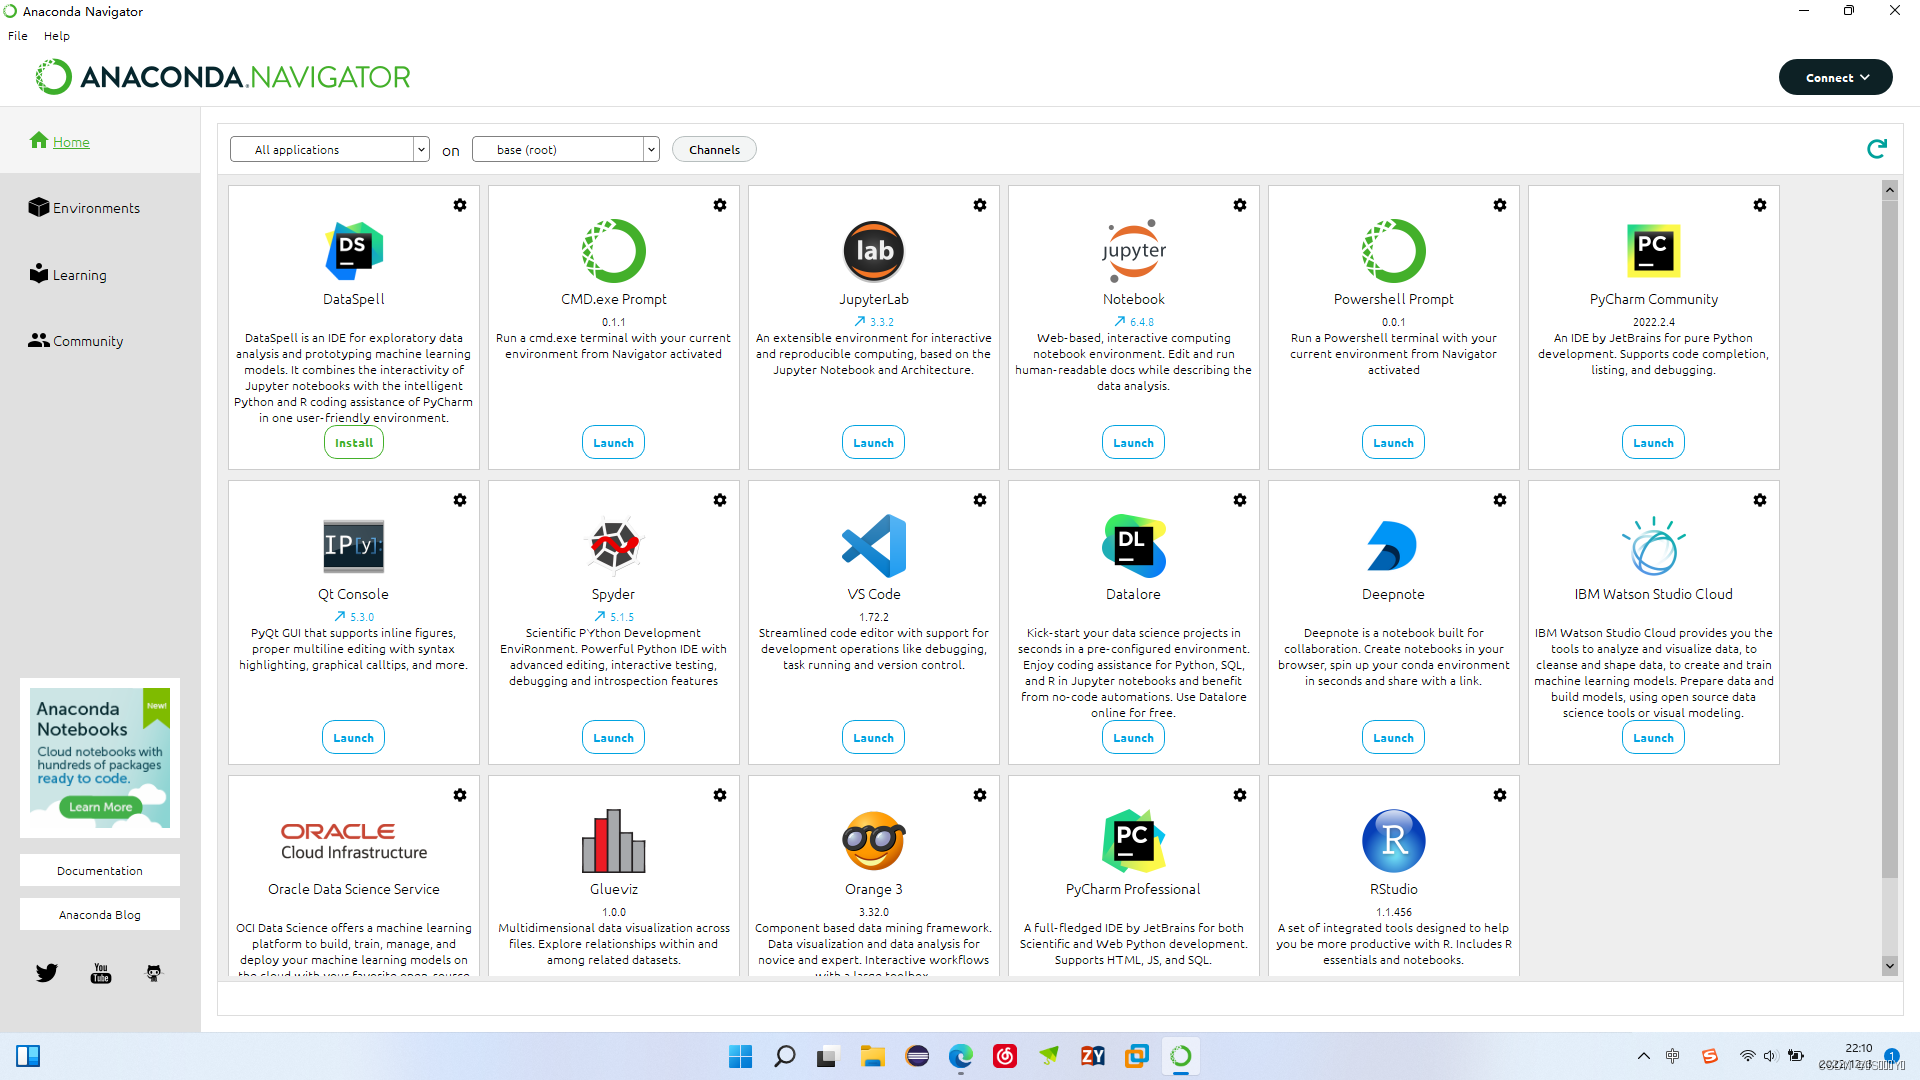Click the VS Code logo icon
This screenshot has height=1080, width=1920.
[x=873, y=546]
